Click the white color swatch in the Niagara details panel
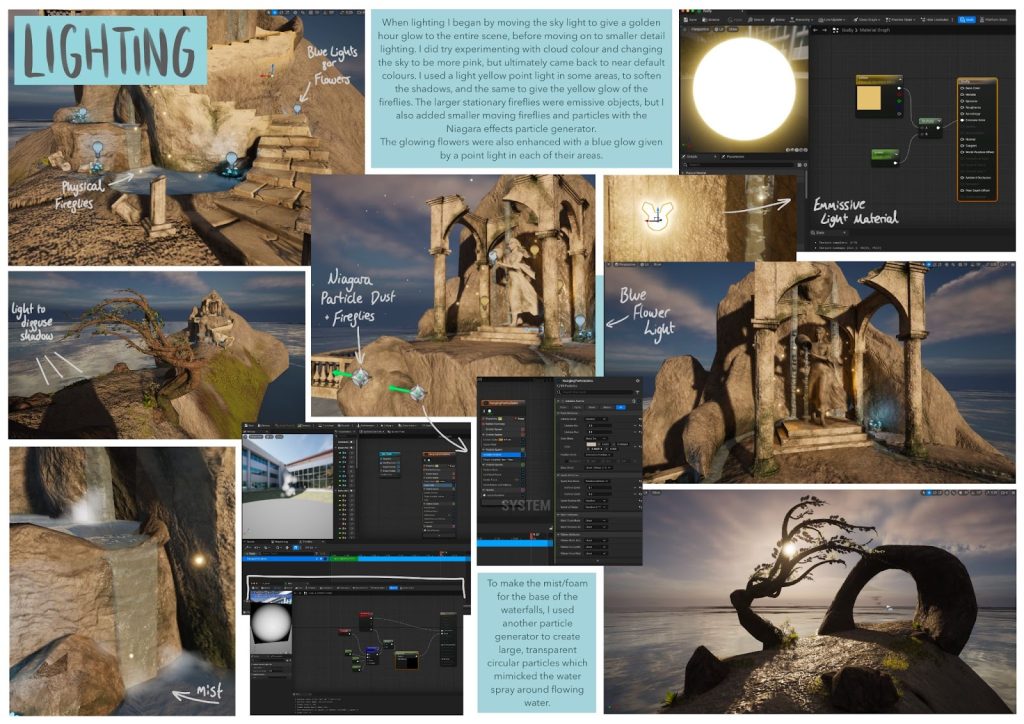This screenshot has height=724, width=1024. [x=591, y=444]
